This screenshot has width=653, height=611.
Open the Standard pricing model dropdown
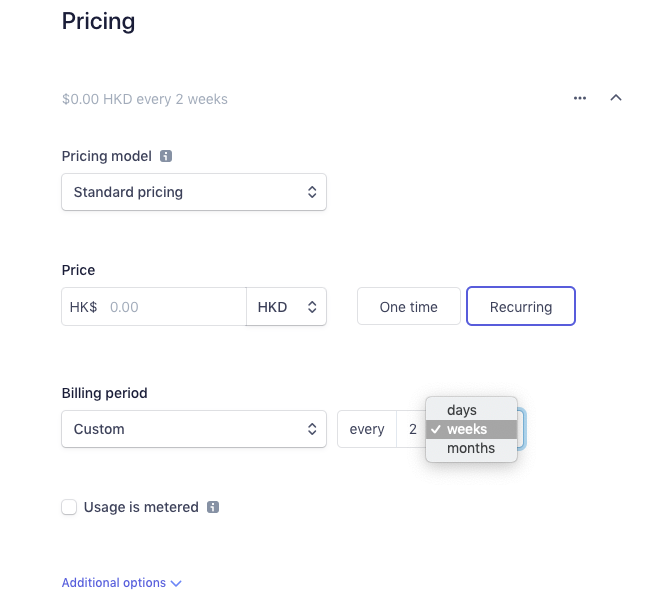tap(194, 192)
